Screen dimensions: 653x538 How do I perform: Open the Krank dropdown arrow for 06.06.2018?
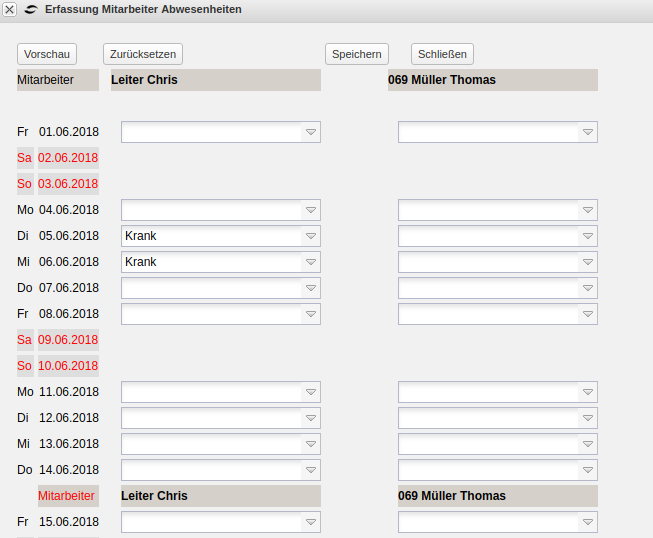point(310,262)
